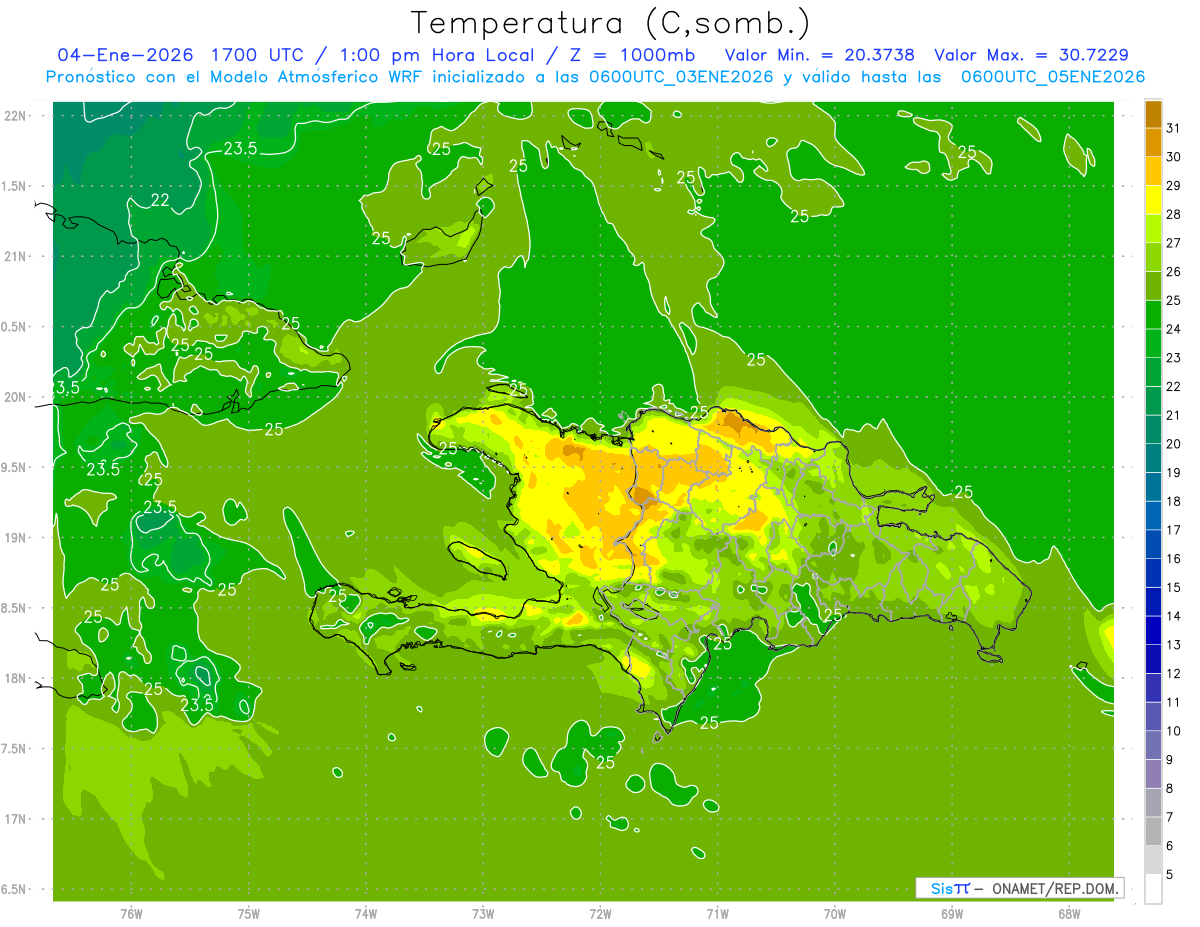Click the "69W" longitude axis label
Screen dimensions: 1200x927
point(952,914)
